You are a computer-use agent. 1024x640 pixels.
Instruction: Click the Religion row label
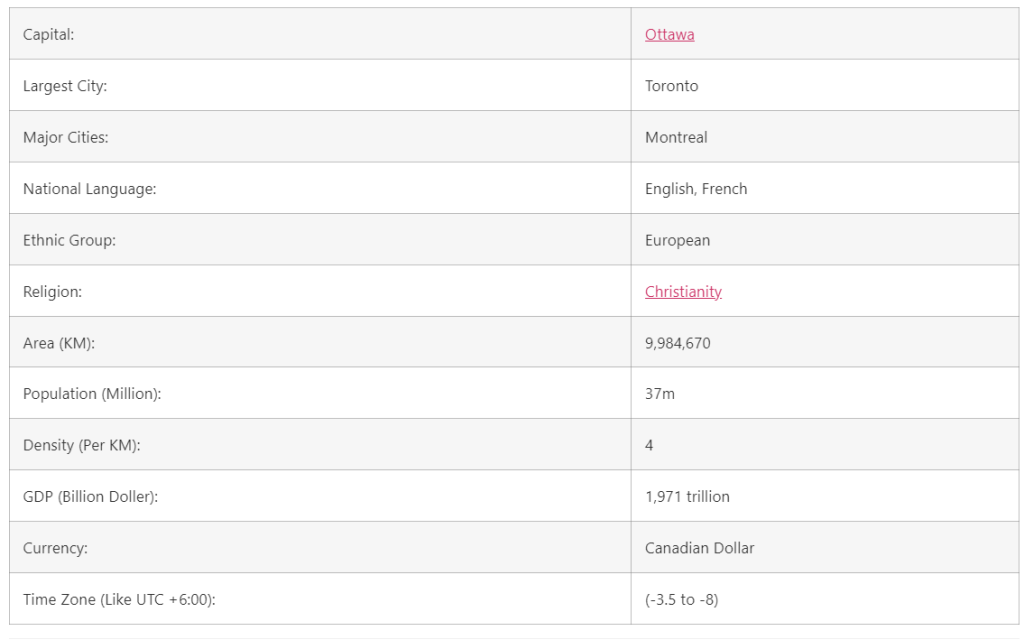pos(53,292)
